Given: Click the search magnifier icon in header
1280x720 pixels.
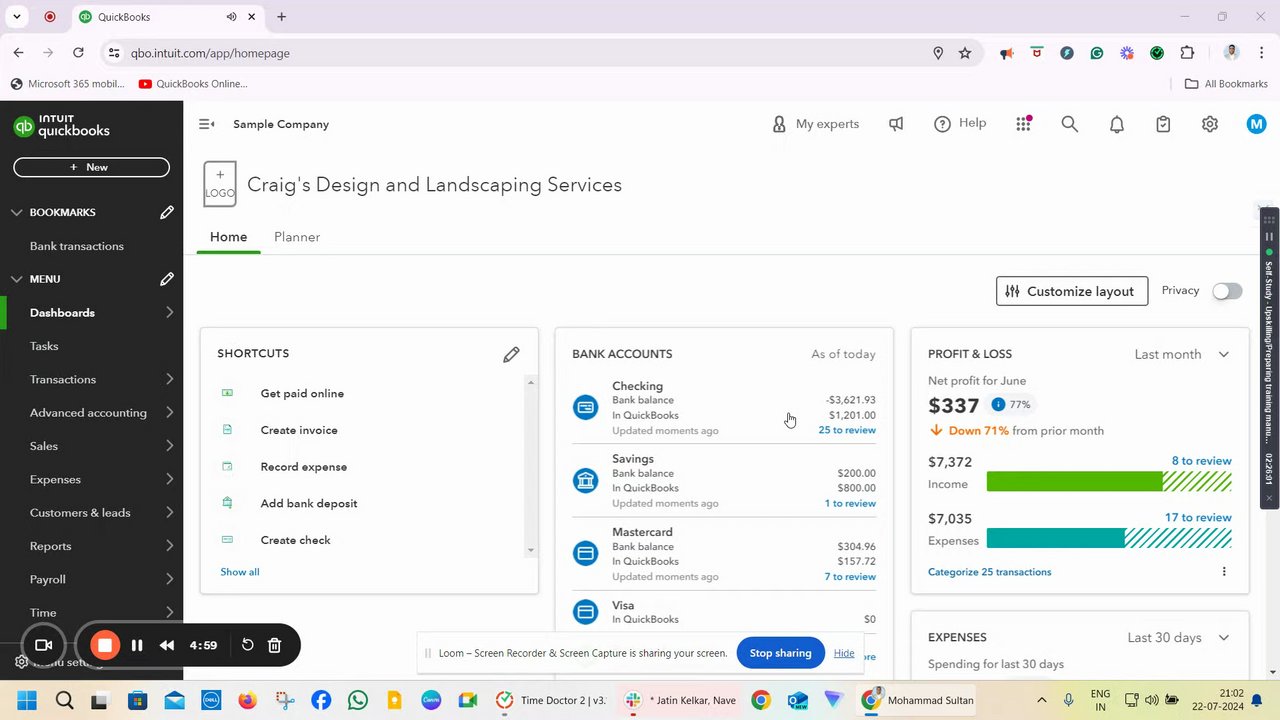Looking at the screenshot, I should pyautogui.click(x=1069, y=124).
